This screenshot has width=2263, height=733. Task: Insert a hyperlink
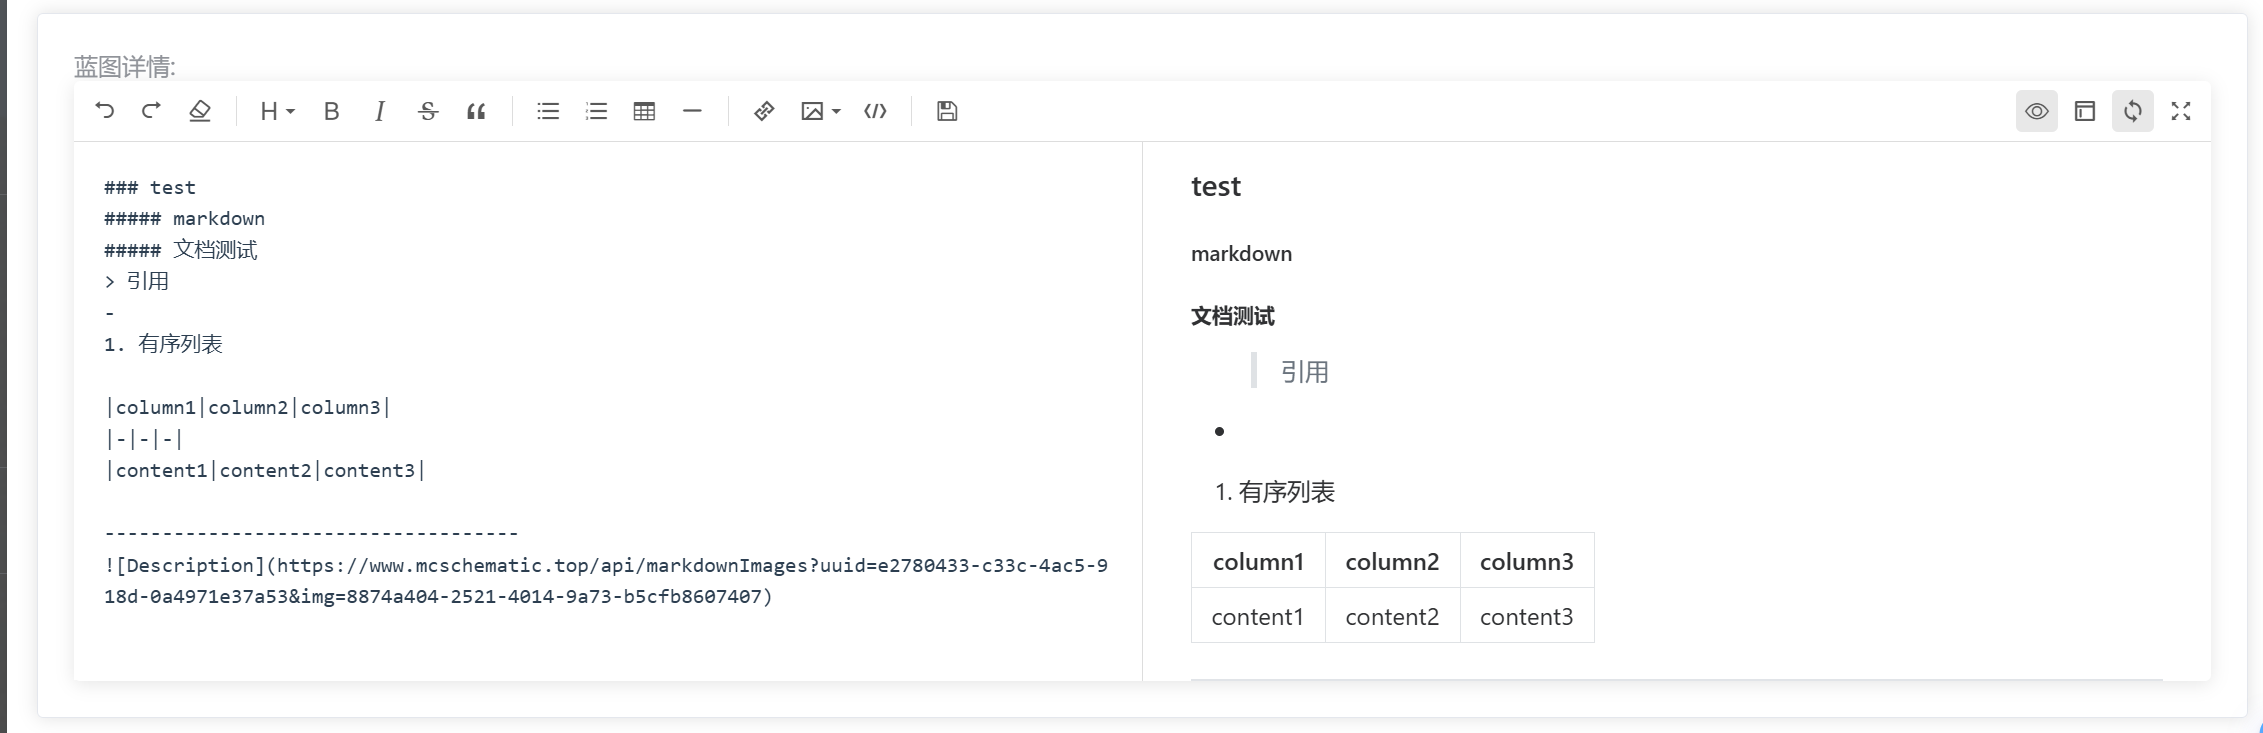click(x=764, y=111)
